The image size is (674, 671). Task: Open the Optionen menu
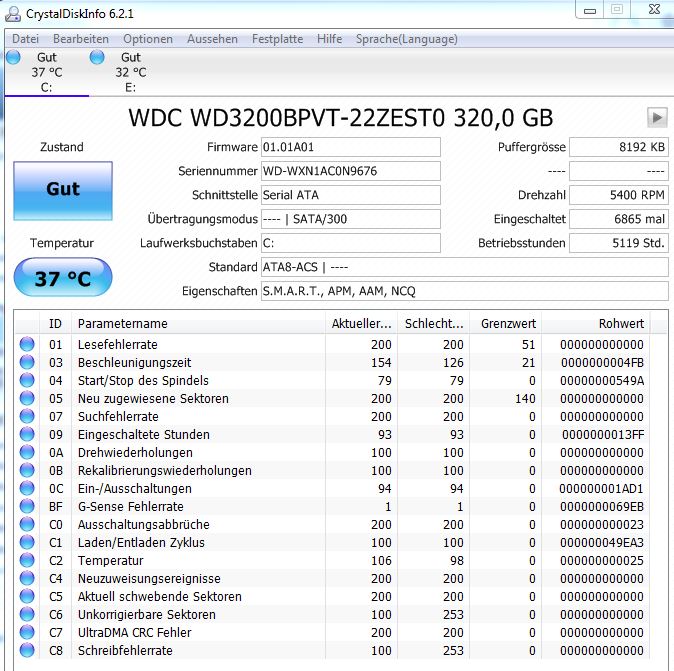148,39
